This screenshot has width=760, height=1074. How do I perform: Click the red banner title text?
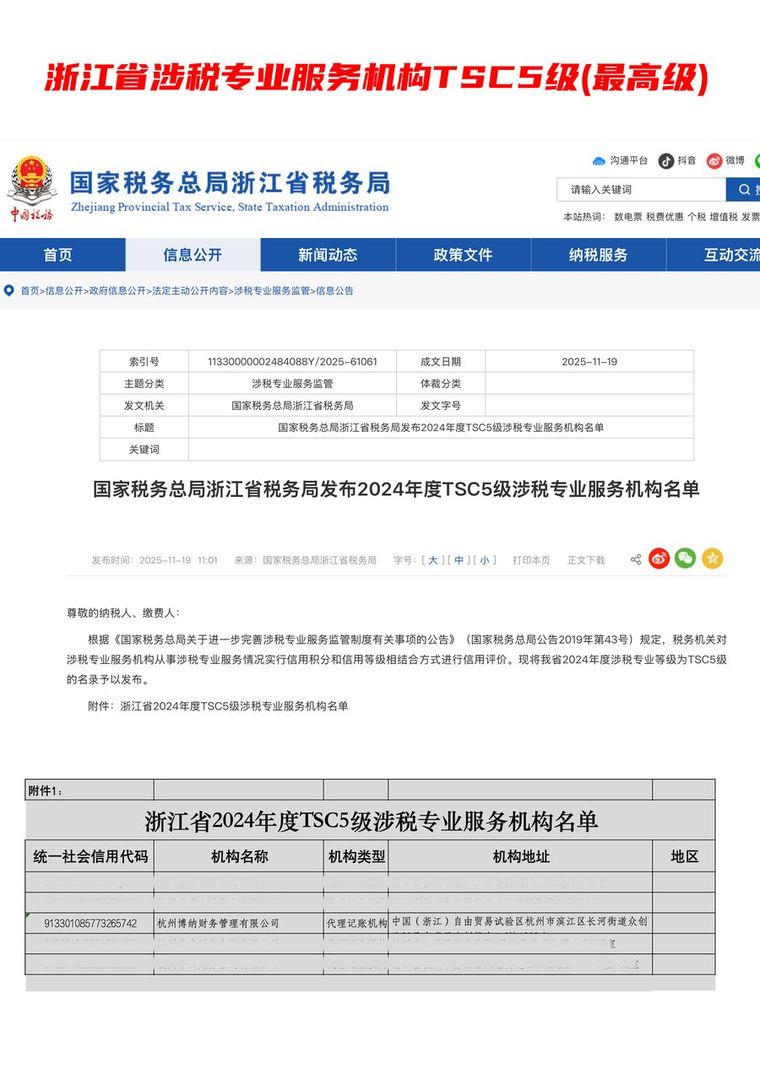(x=376, y=78)
